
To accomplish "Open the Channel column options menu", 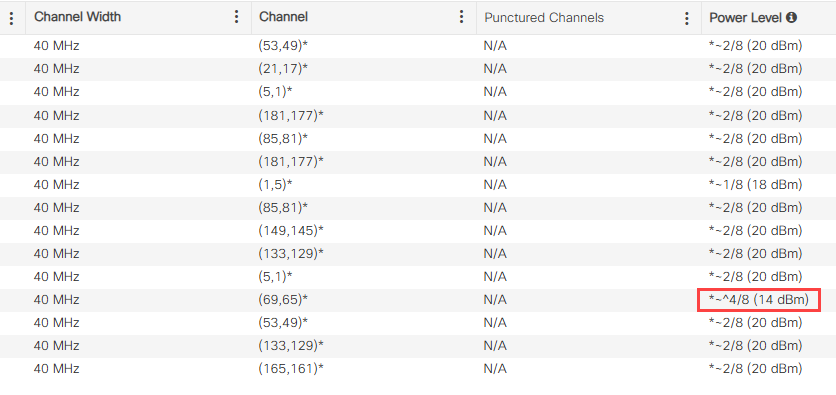I will point(461,17).
